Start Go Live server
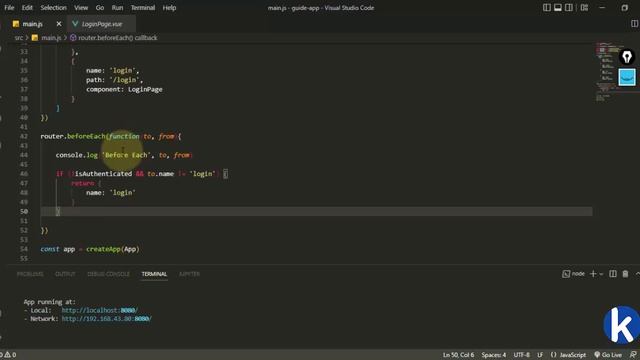Screen dimensions: 640x360 pyautogui.click(x=608, y=355)
